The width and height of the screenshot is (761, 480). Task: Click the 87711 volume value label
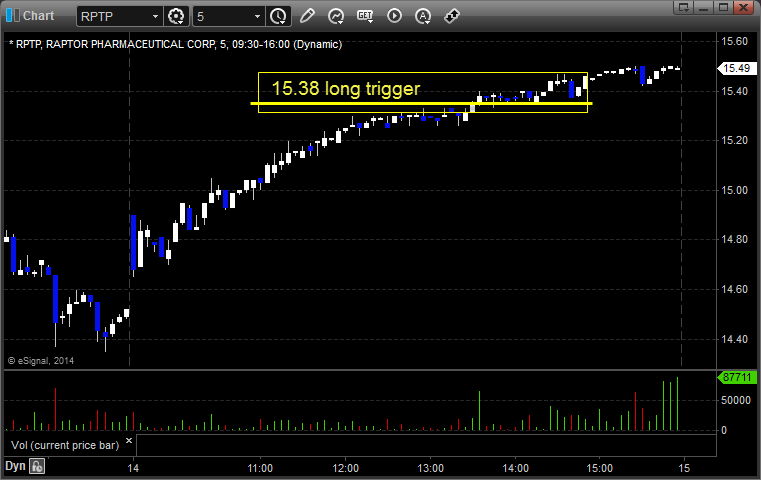[x=737, y=377]
